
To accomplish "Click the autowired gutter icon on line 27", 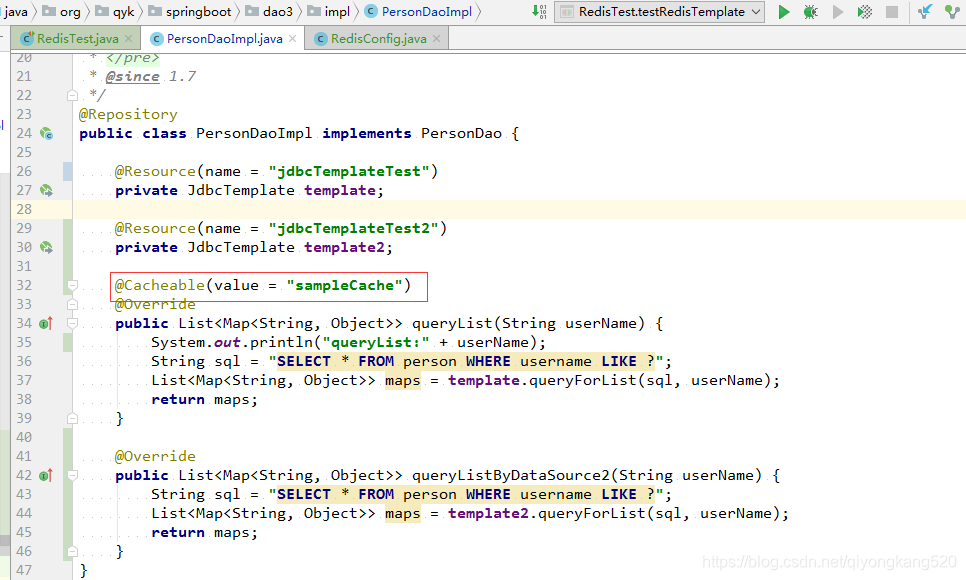I will 46,190.
